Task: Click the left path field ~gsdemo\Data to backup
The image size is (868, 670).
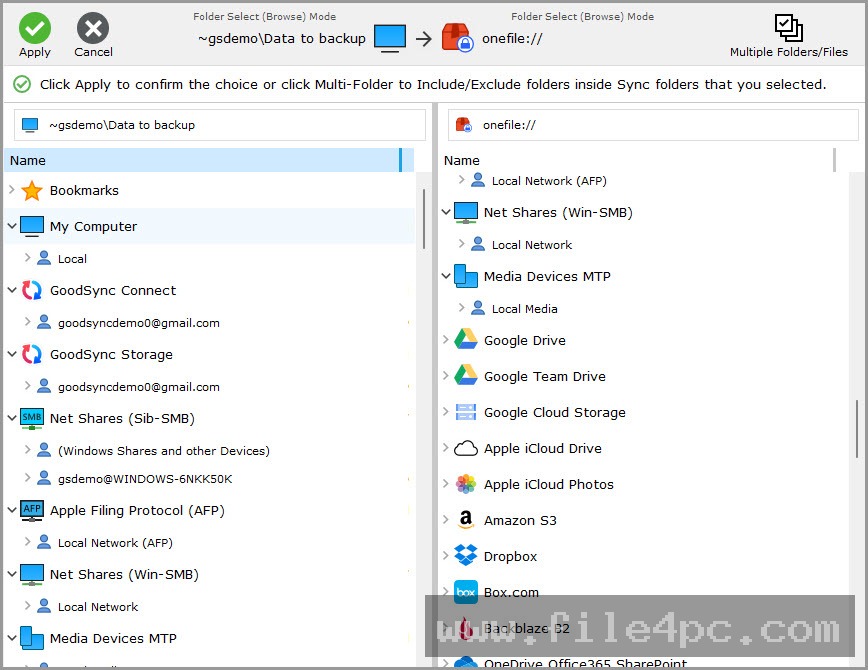Action: (220, 125)
